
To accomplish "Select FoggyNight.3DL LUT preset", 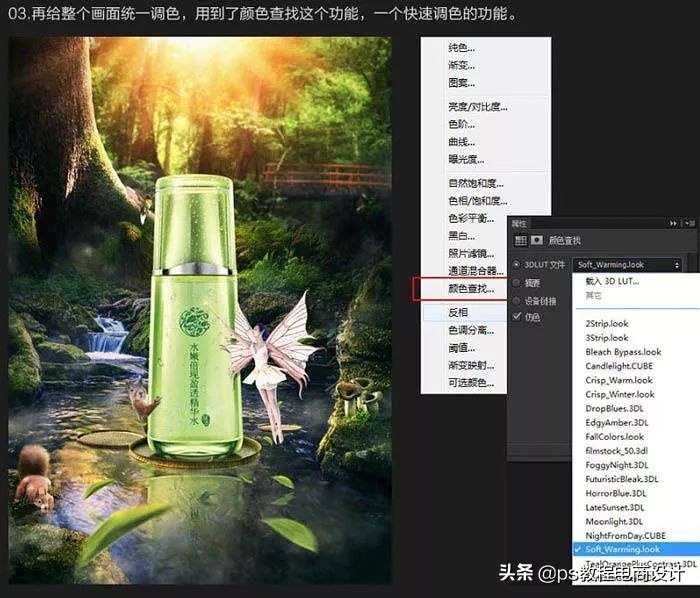I will (x=617, y=465).
